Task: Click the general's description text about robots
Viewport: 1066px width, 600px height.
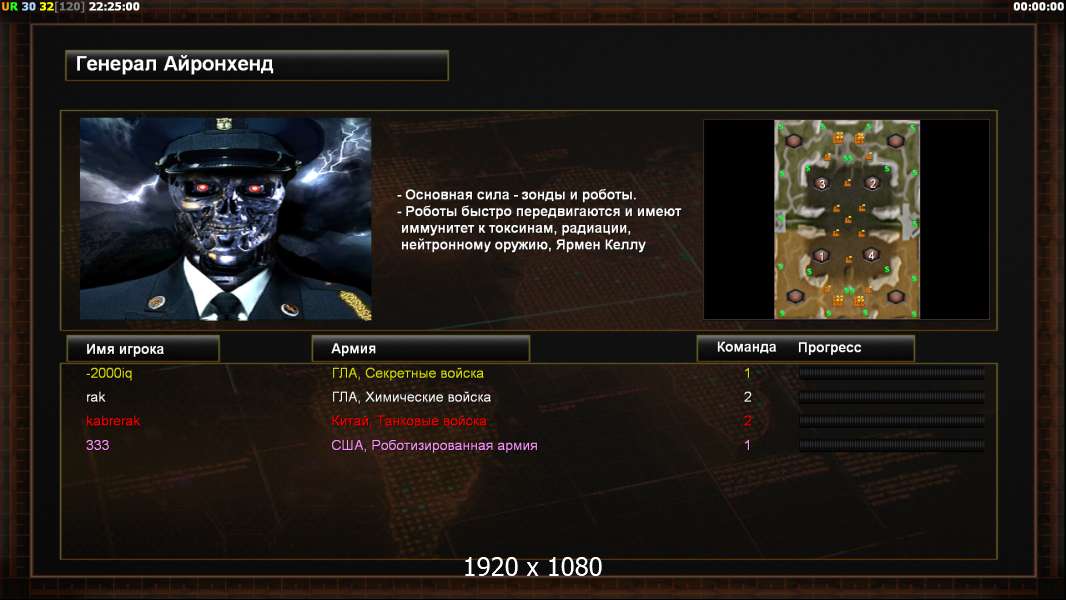Action: (538, 219)
